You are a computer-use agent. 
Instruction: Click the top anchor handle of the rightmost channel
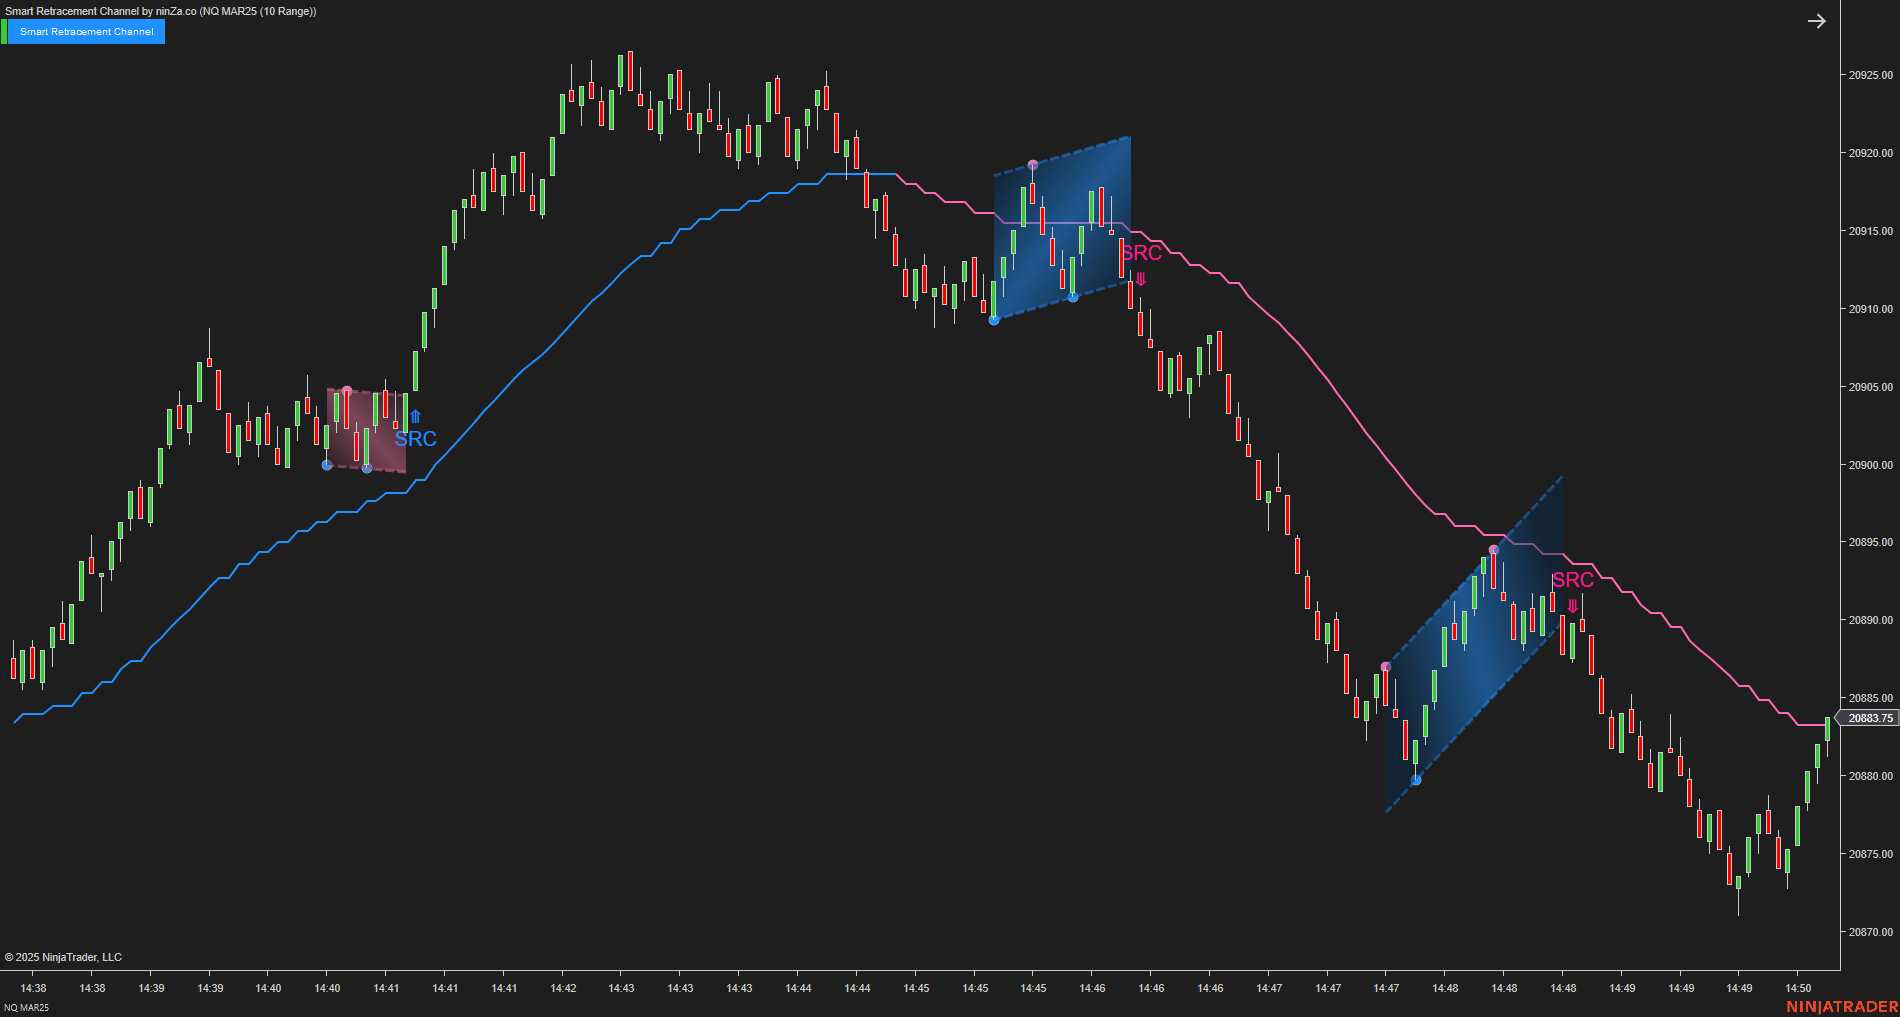pyautogui.click(x=1493, y=548)
